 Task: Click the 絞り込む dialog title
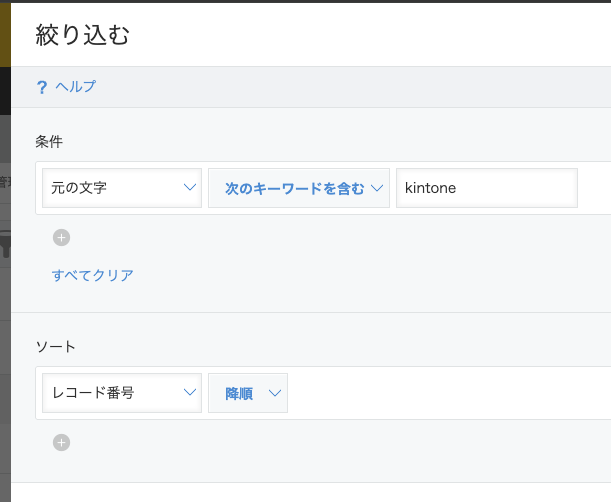coord(82,35)
